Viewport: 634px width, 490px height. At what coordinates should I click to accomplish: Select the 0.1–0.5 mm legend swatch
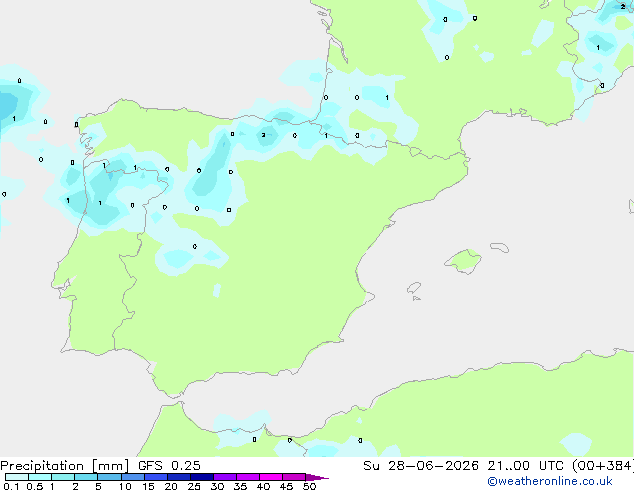[x=17, y=477]
